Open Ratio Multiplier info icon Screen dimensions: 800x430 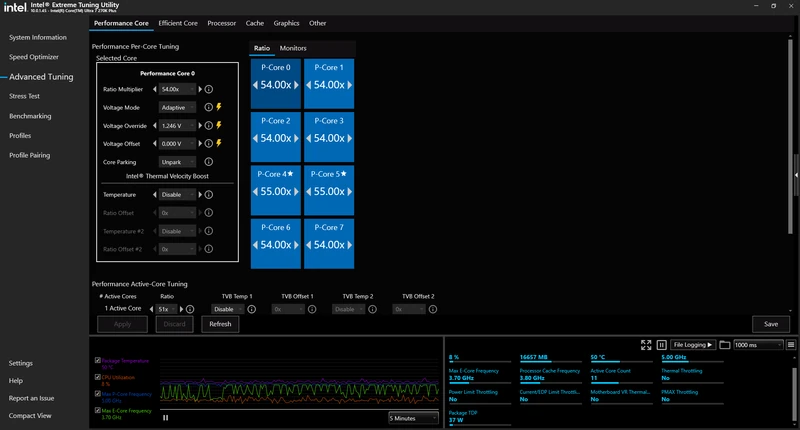click(209, 89)
